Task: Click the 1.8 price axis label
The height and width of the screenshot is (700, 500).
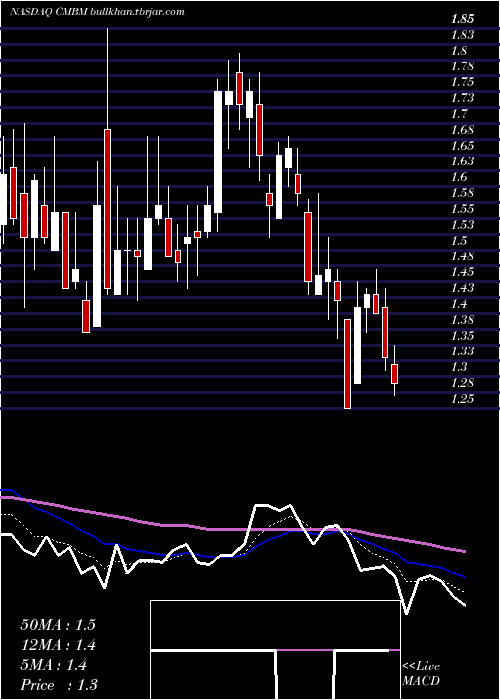Action: point(459,50)
